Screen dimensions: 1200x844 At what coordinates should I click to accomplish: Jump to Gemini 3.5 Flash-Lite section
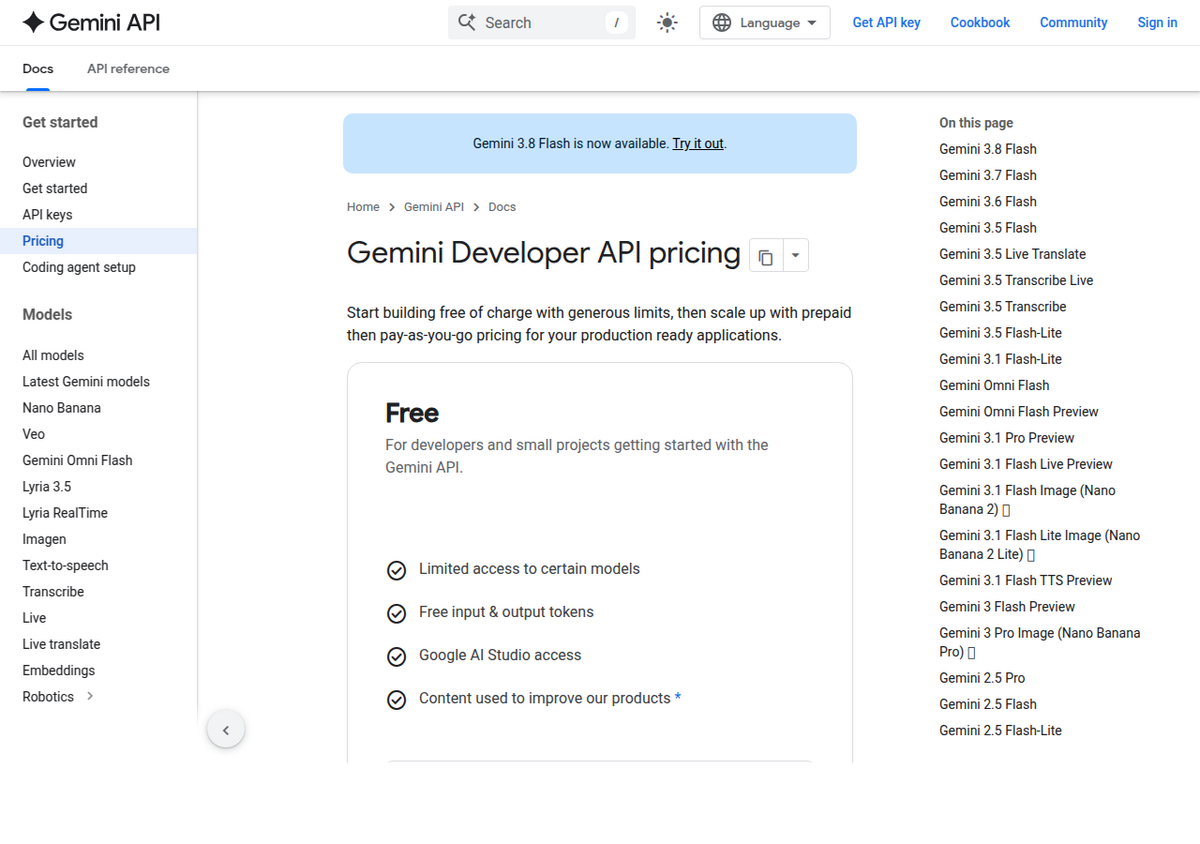pyautogui.click(x=1000, y=332)
